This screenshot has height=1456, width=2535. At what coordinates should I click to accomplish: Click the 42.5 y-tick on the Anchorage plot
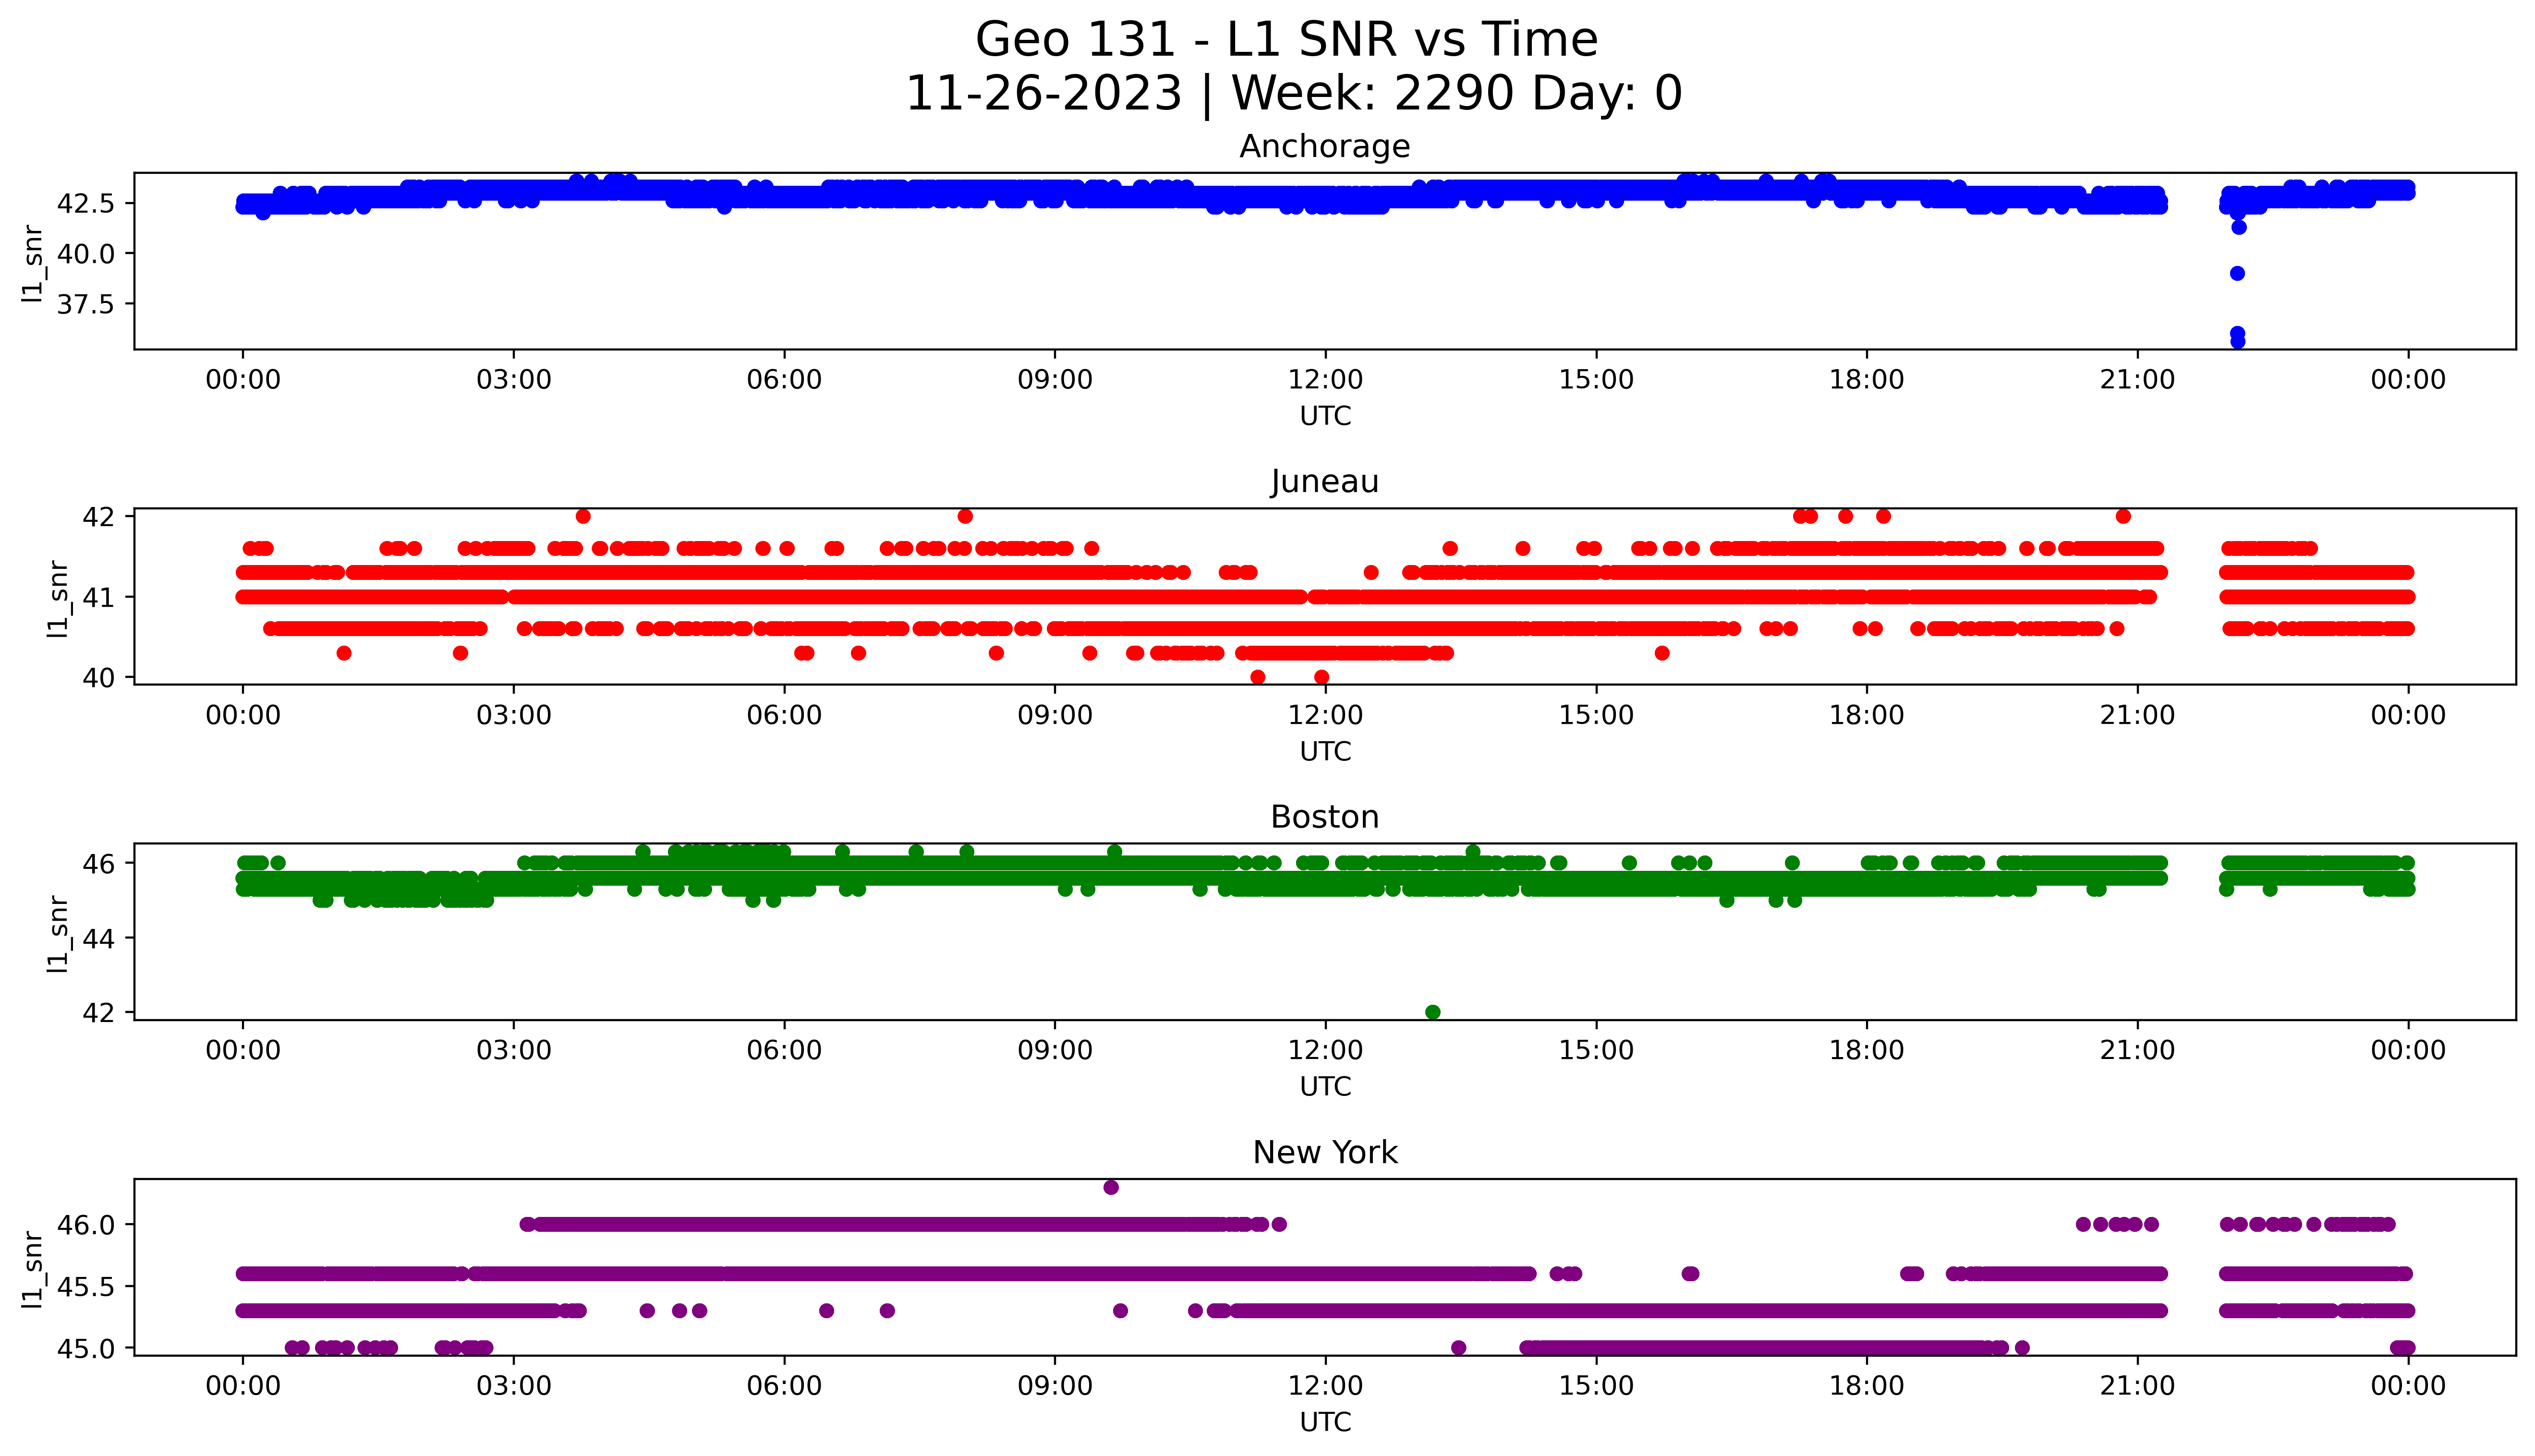(86, 204)
